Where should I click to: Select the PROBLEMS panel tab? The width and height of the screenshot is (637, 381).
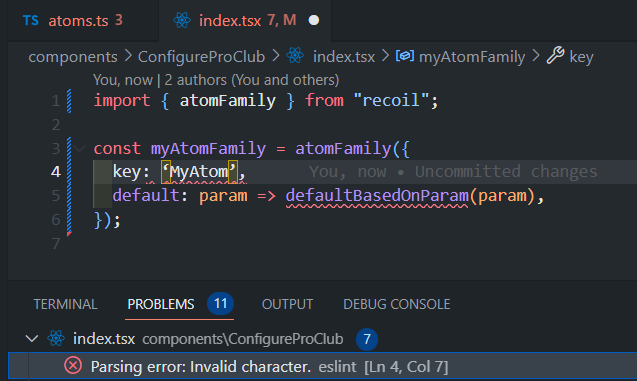coord(161,304)
